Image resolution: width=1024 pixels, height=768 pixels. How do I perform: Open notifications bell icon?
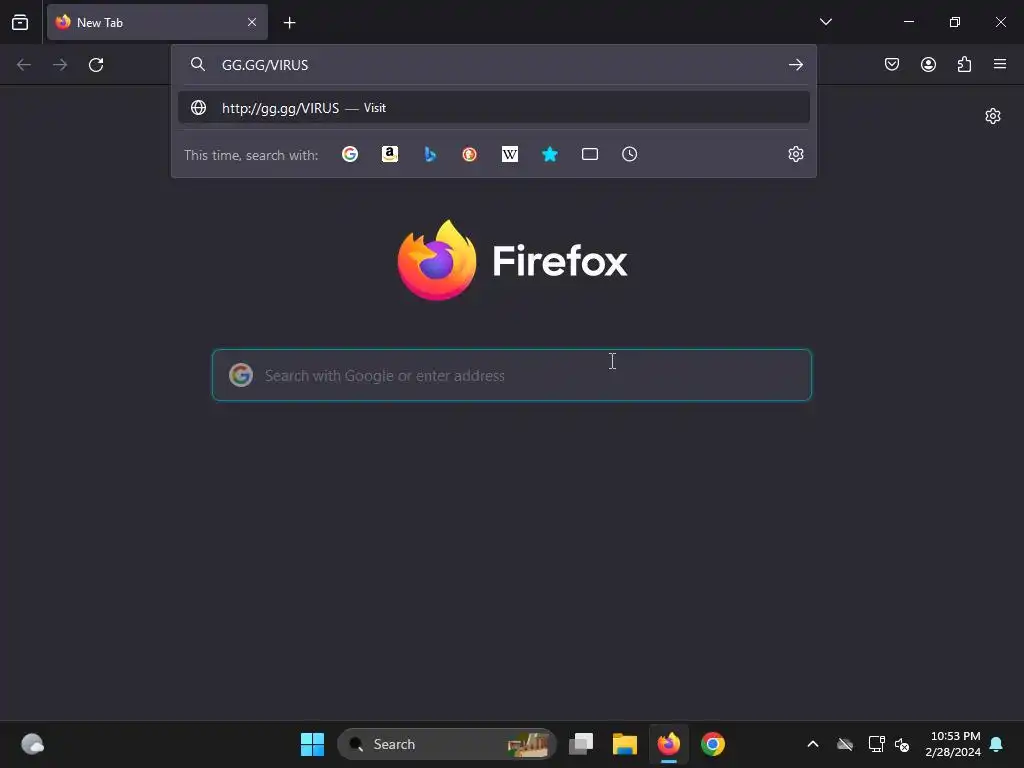tap(997, 744)
